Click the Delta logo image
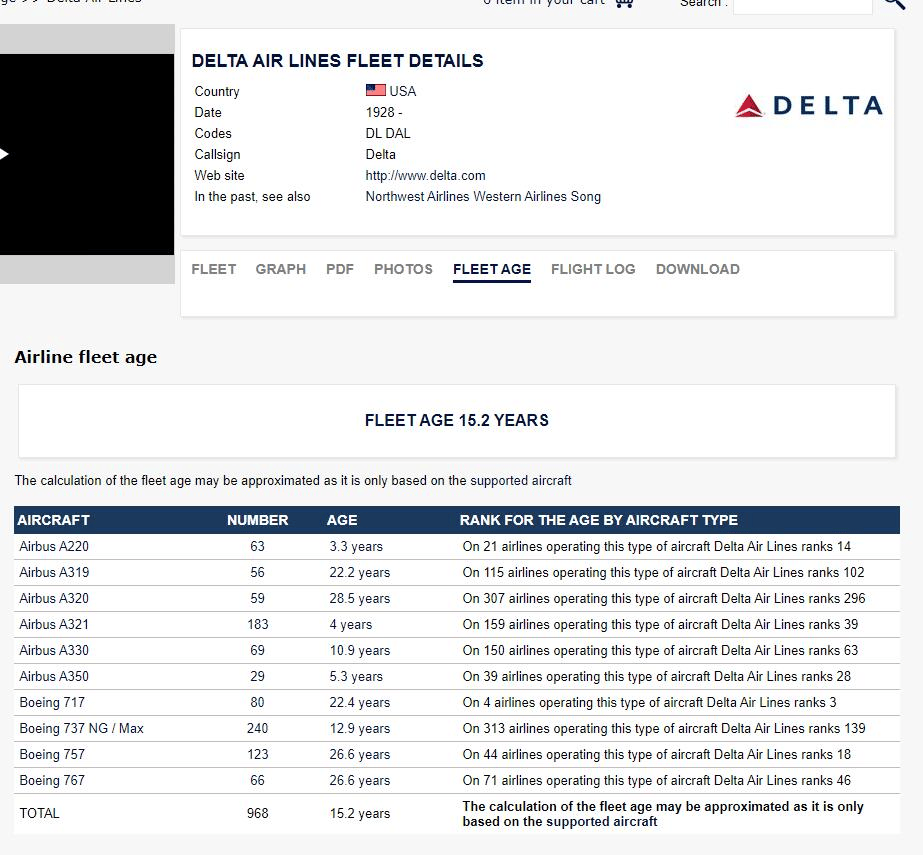Image resolution: width=923 pixels, height=855 pixels. 808,106
